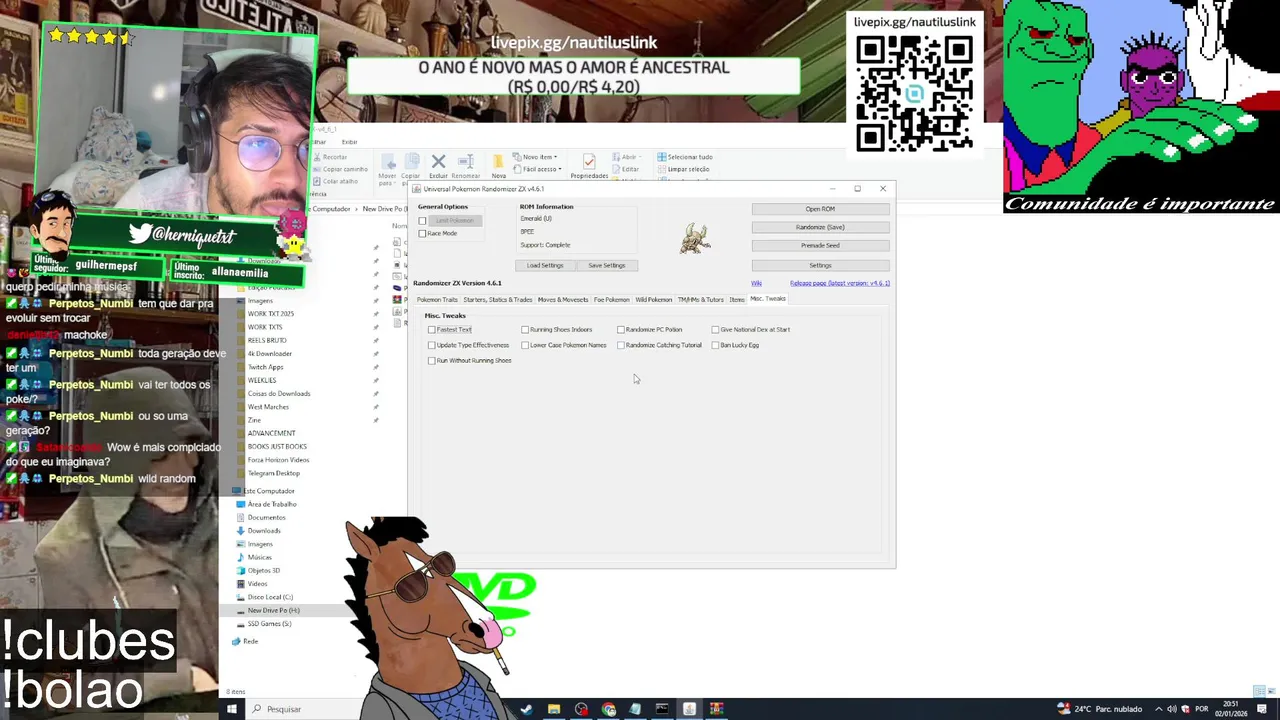Open WinRAR from the taskbar
Viewport: 1280px width, 720px height.
(716, 709)
